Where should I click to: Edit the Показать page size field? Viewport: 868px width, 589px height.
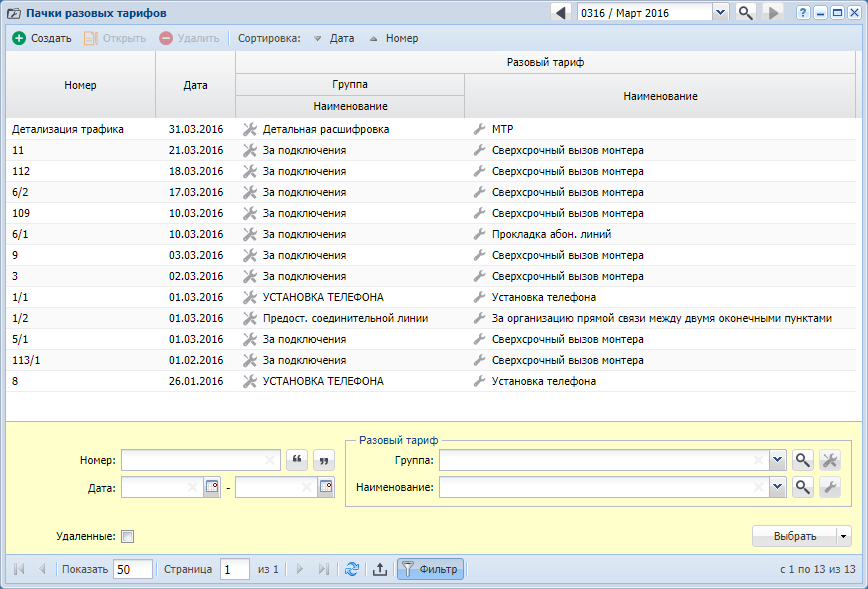133,569
